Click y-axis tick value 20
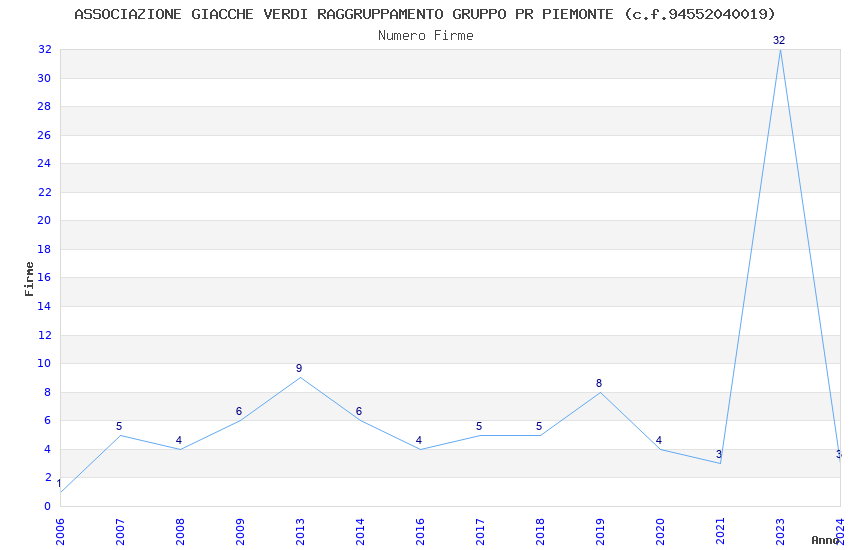 pos(44,220)
